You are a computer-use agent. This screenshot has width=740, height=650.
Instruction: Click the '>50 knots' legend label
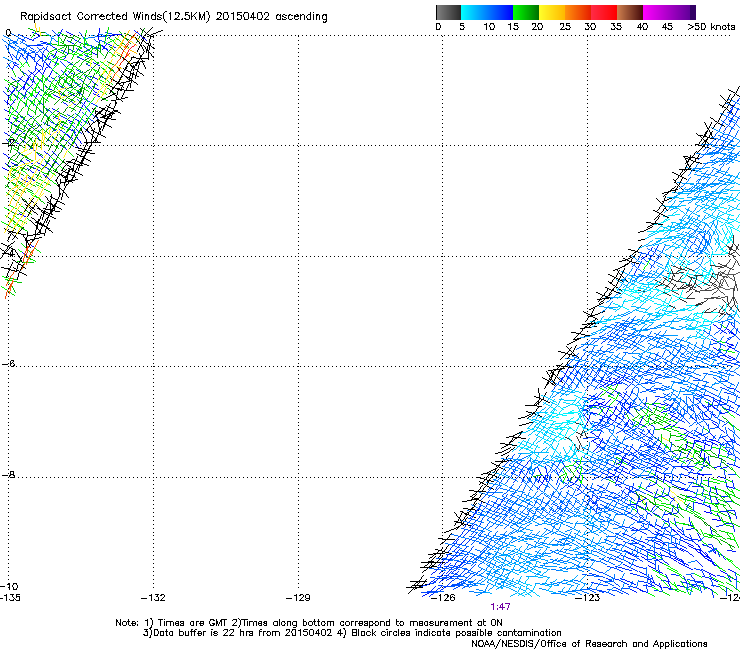click(711, 27)
